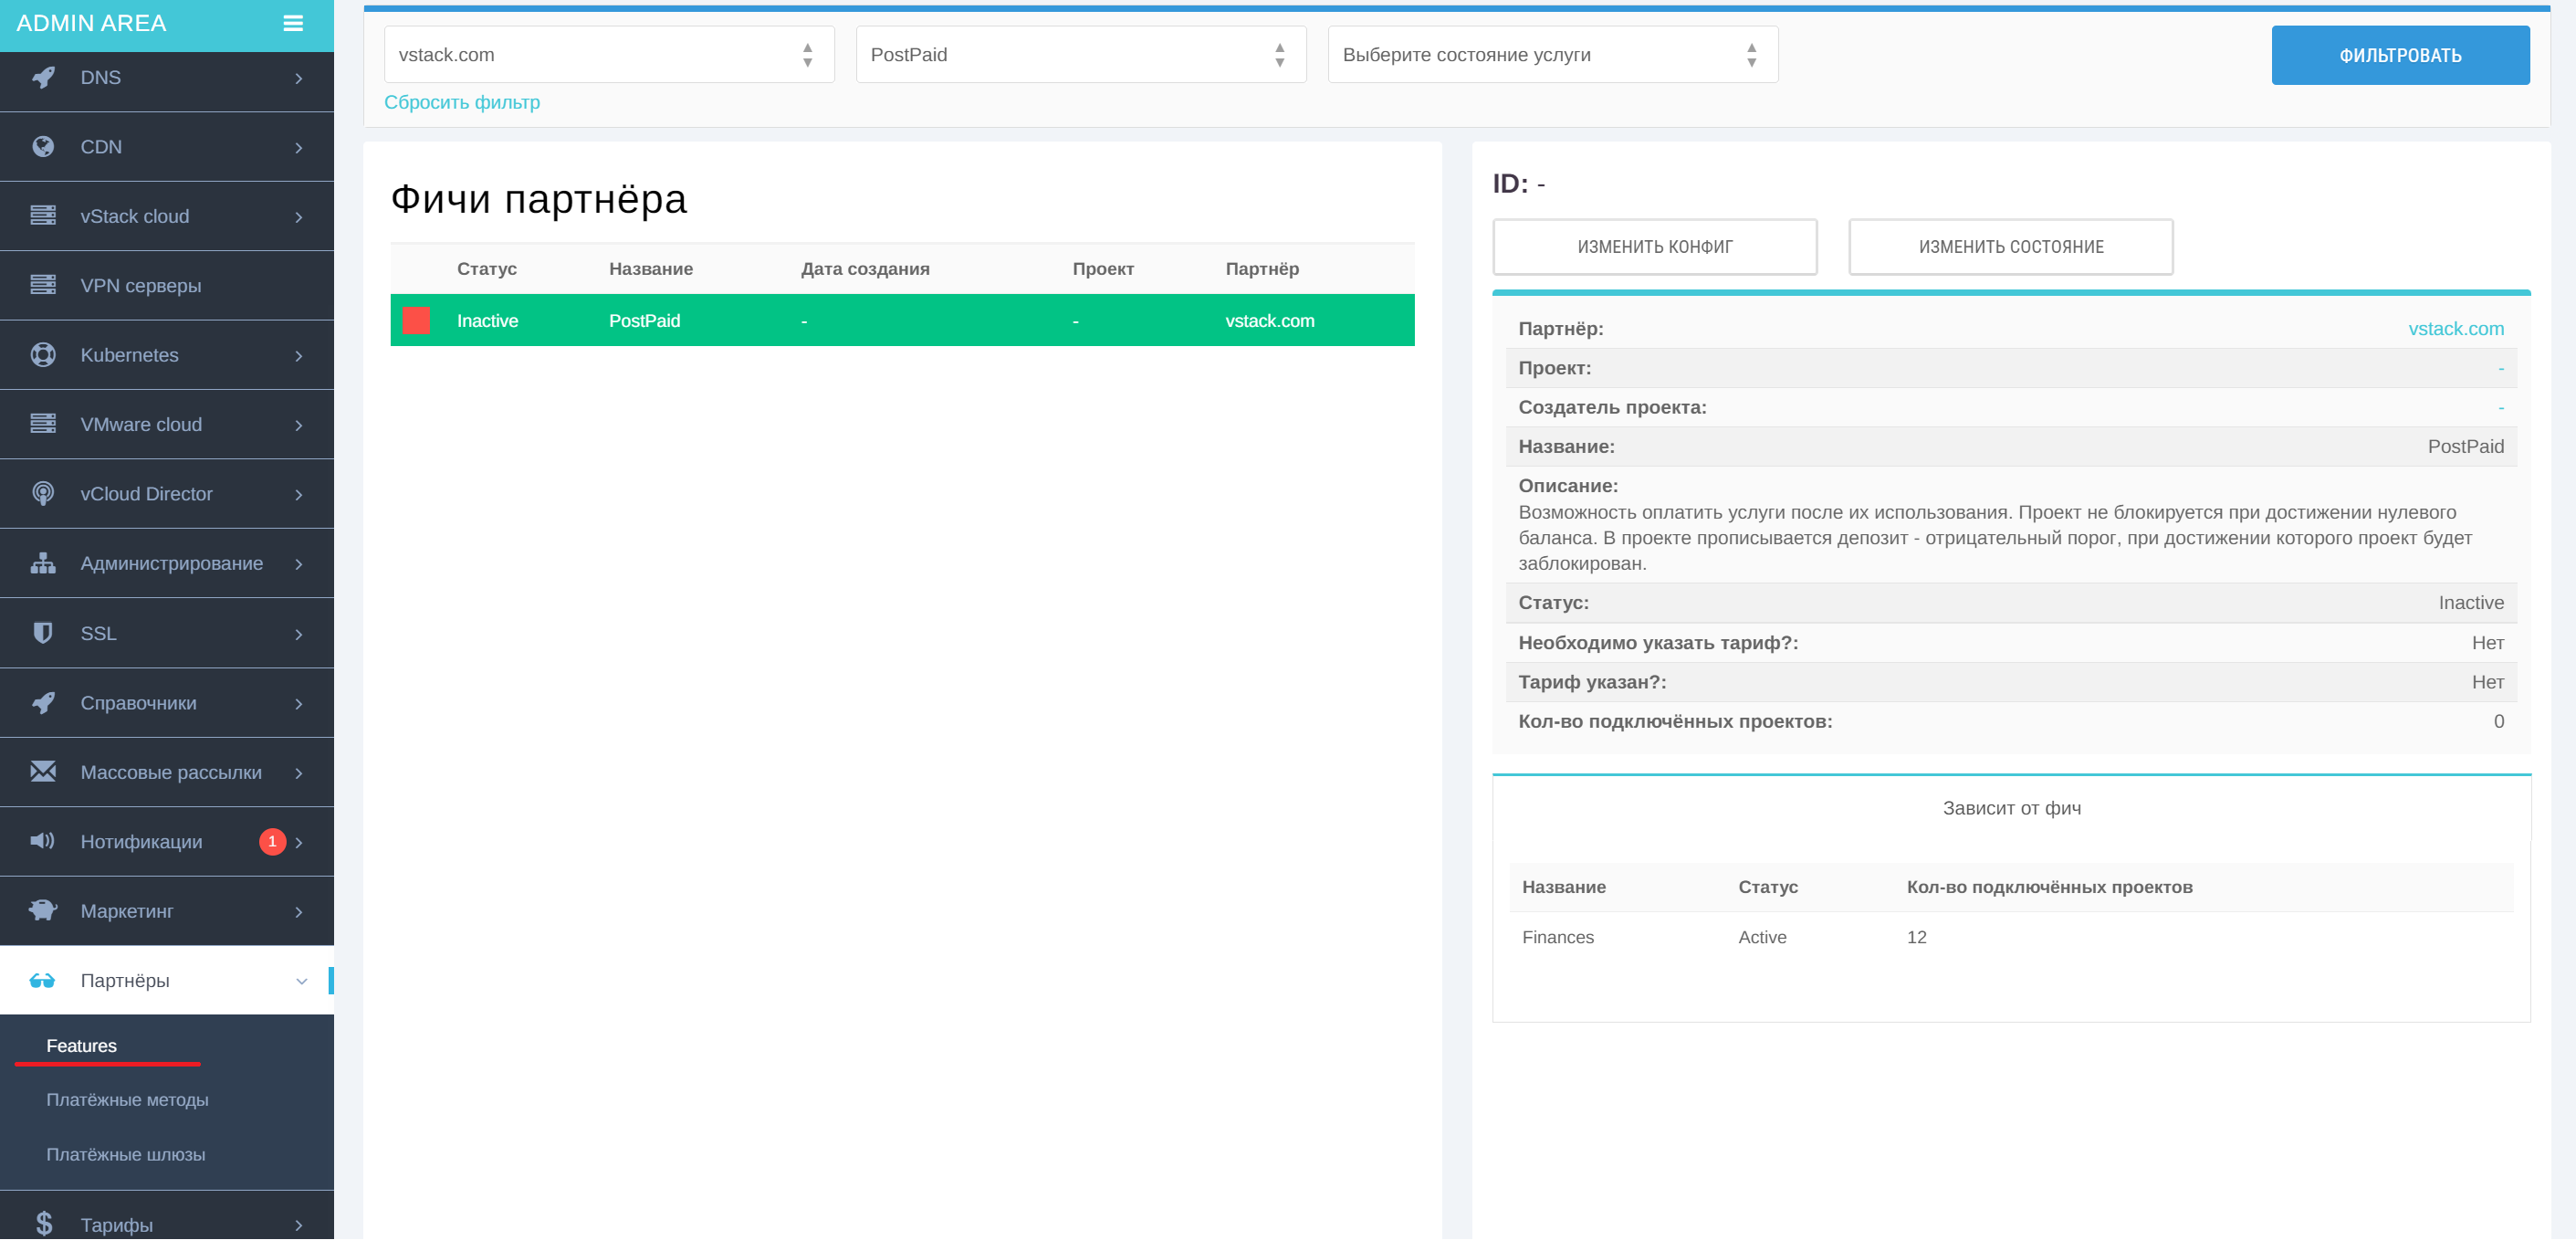Open the vstack.com partner dropdown
The height and width of the screenshot is (1240, 2576).
click(608, 55)
